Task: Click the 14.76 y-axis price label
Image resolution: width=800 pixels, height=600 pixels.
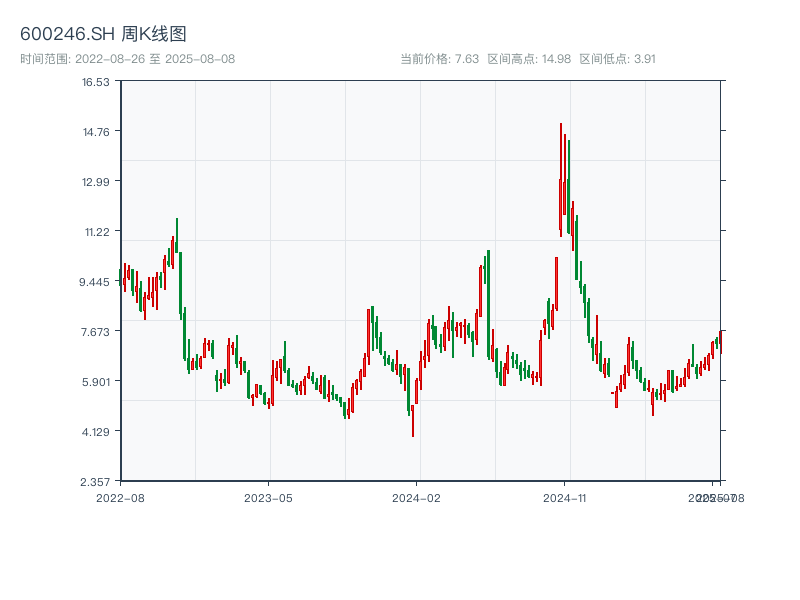Action: (x=96, y=132)
